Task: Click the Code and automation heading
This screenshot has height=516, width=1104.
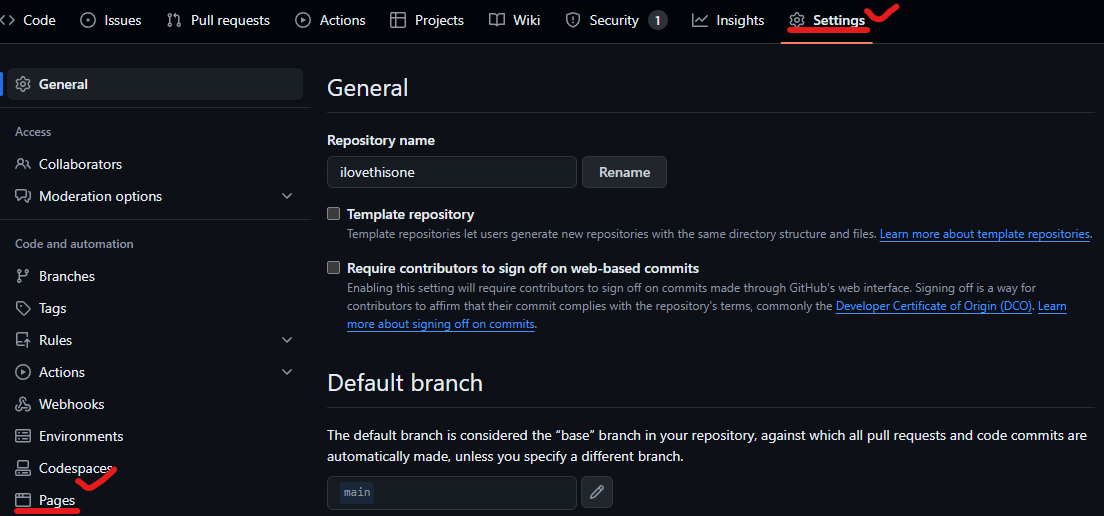Action: tap(75, 244)
